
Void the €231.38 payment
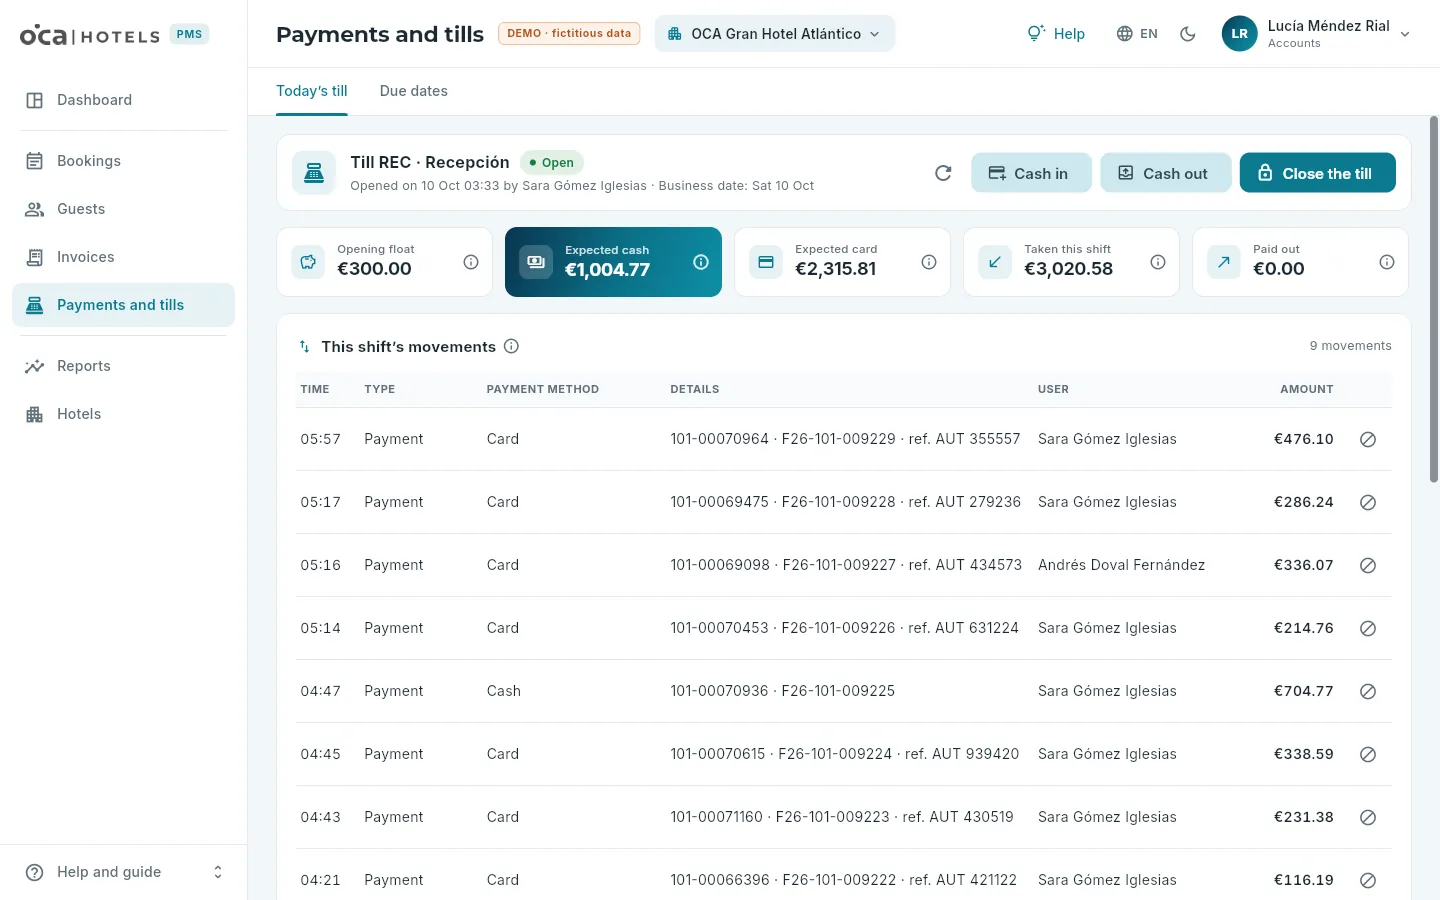pos(1368,817)
